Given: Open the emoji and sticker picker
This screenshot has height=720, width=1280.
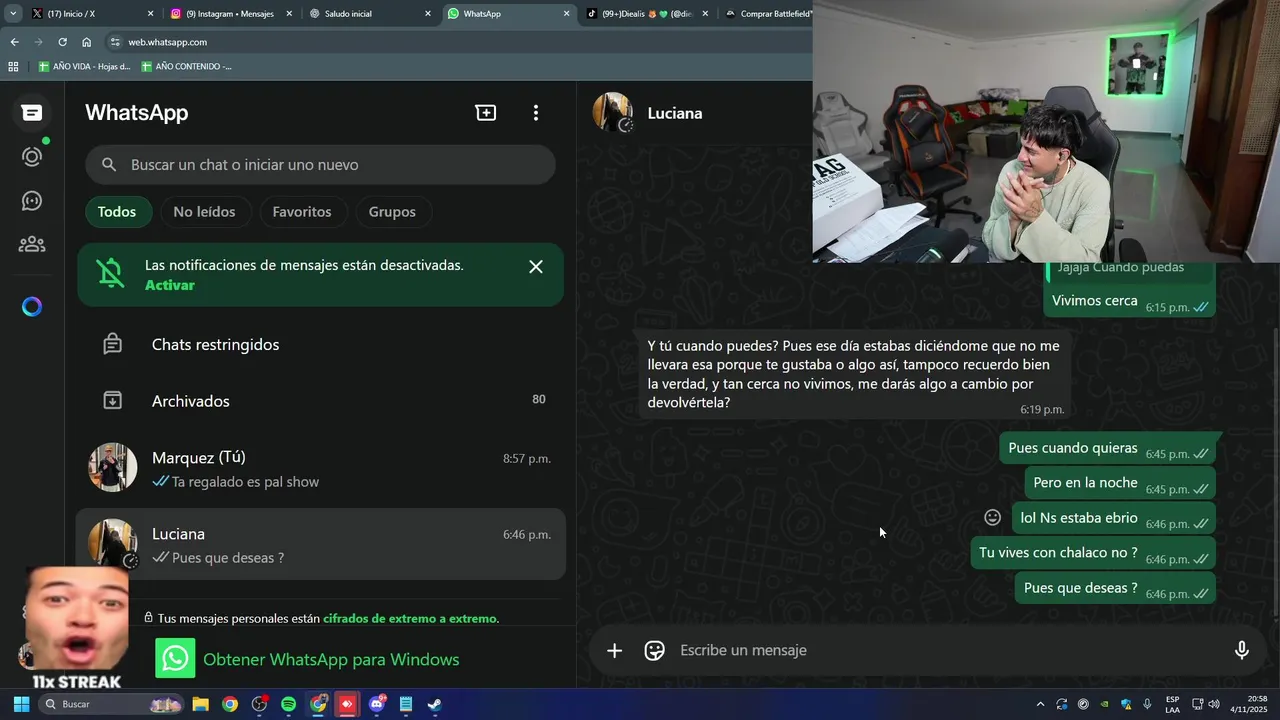Looking at the screenshot, I should tap(655, 651).
